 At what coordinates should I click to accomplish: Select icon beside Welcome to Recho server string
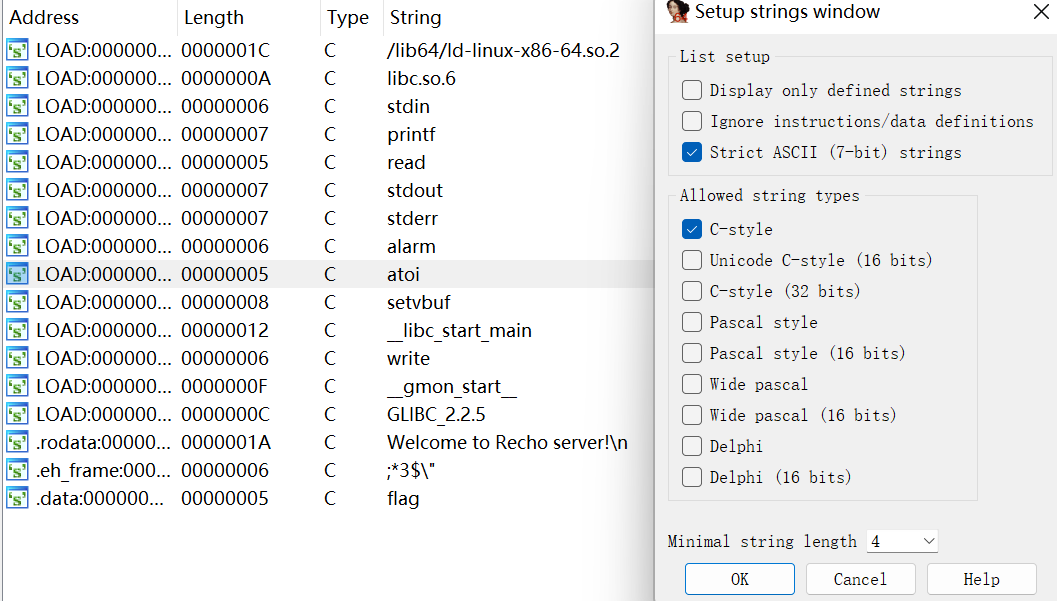pyautogui.click(x=18, y=443)
